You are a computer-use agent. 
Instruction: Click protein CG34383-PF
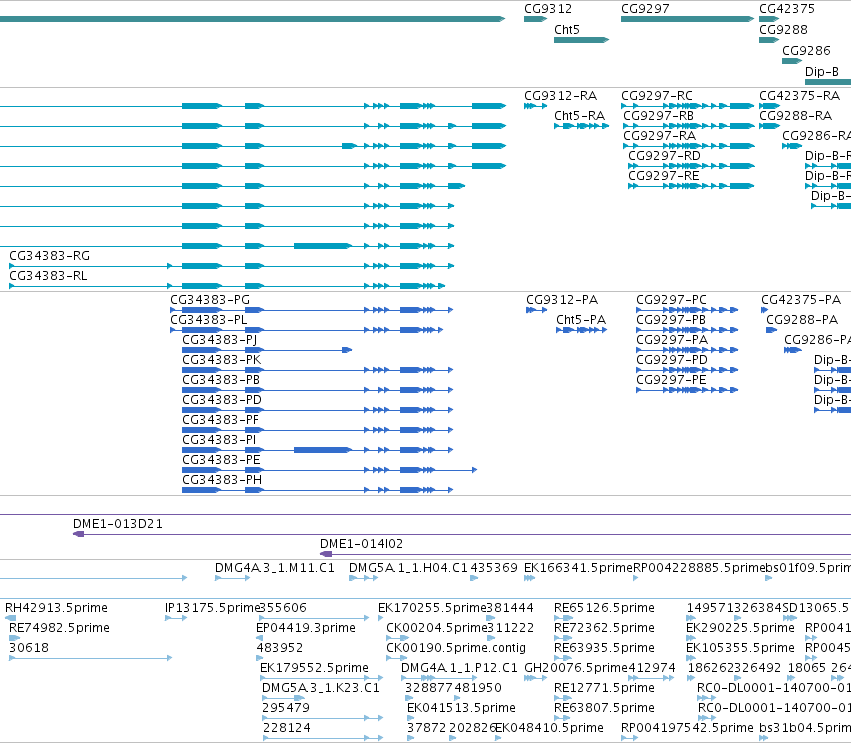[317, 430]
